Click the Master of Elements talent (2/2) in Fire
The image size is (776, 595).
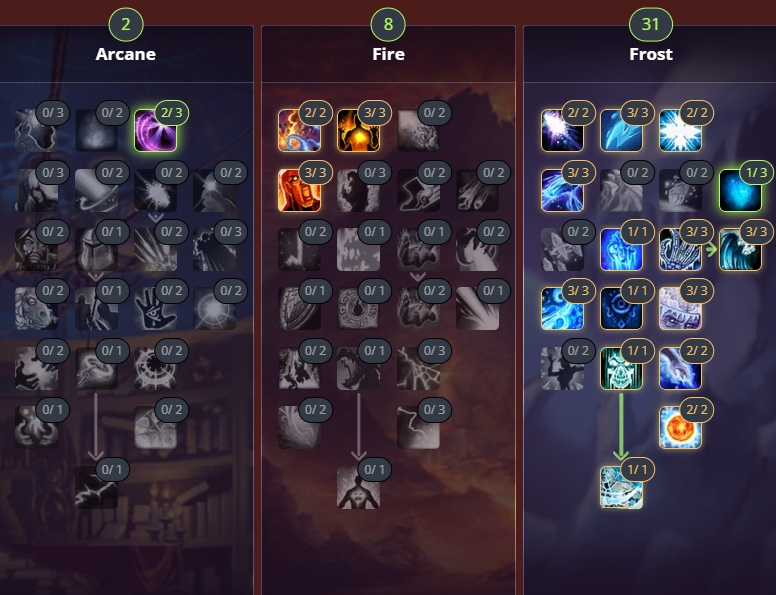click(x=299, y=130)
